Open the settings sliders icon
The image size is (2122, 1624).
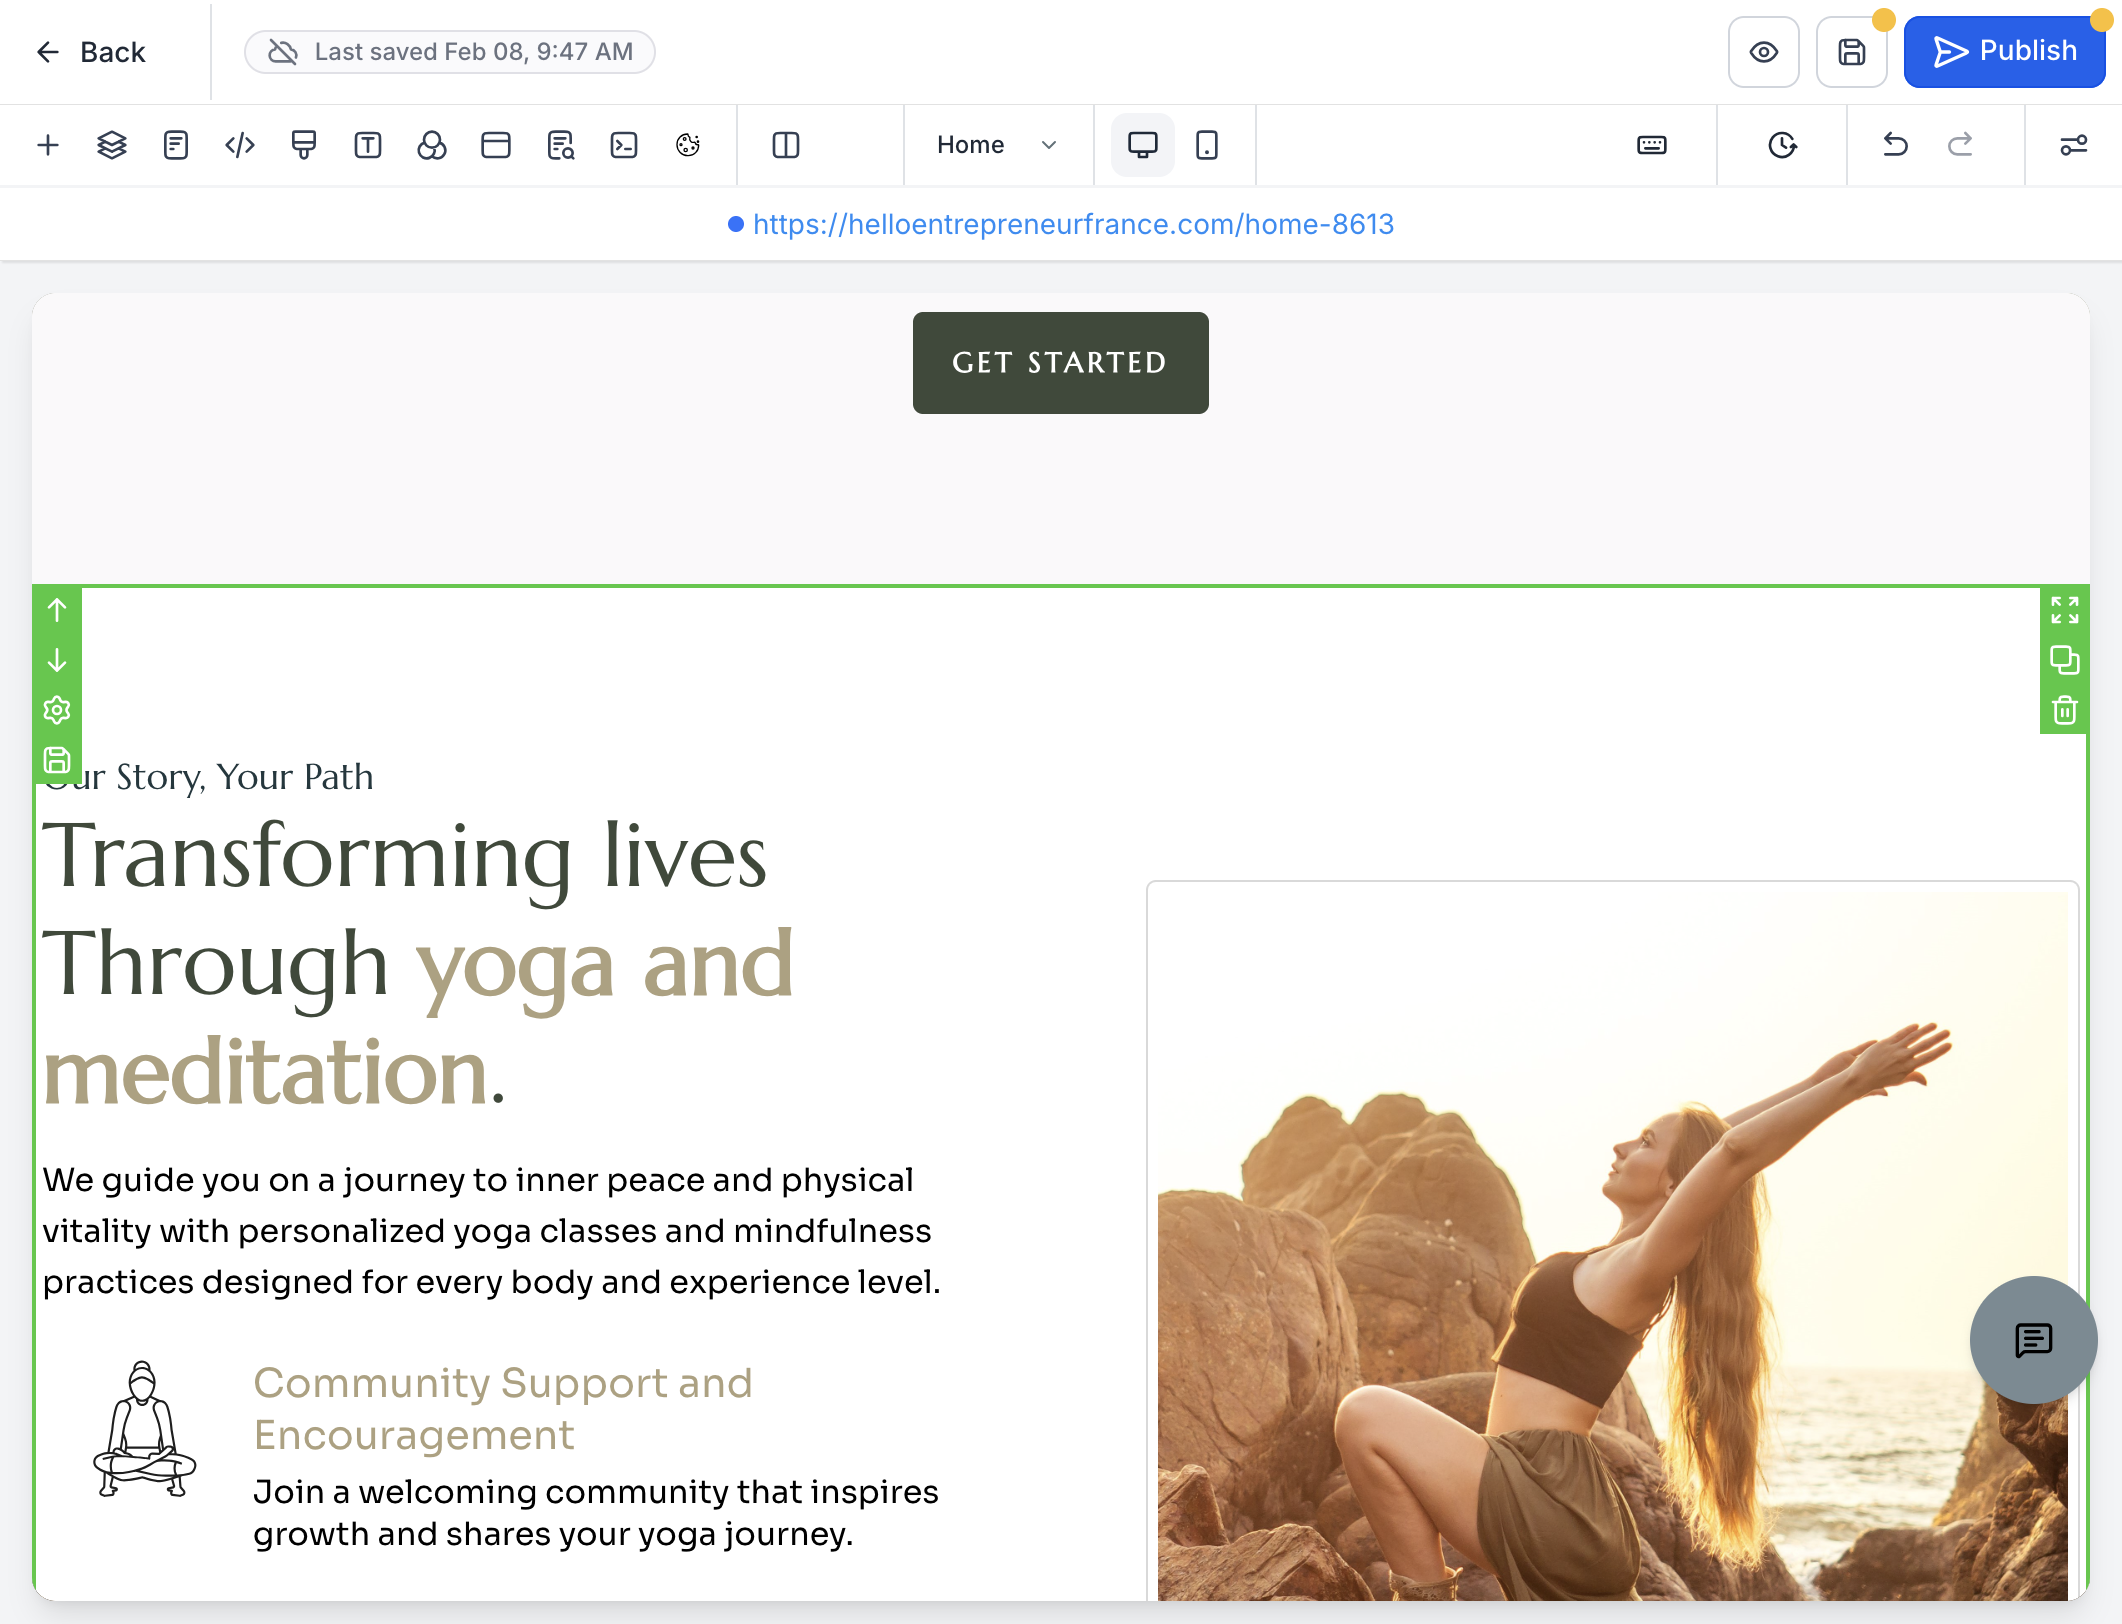click(x=2074, y=146)
